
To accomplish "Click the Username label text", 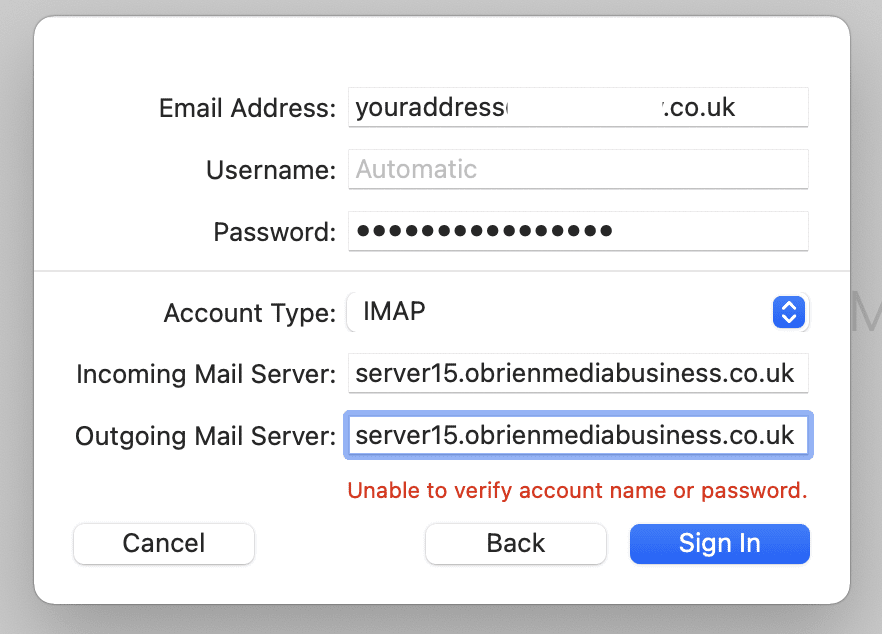I will point(270,171).
